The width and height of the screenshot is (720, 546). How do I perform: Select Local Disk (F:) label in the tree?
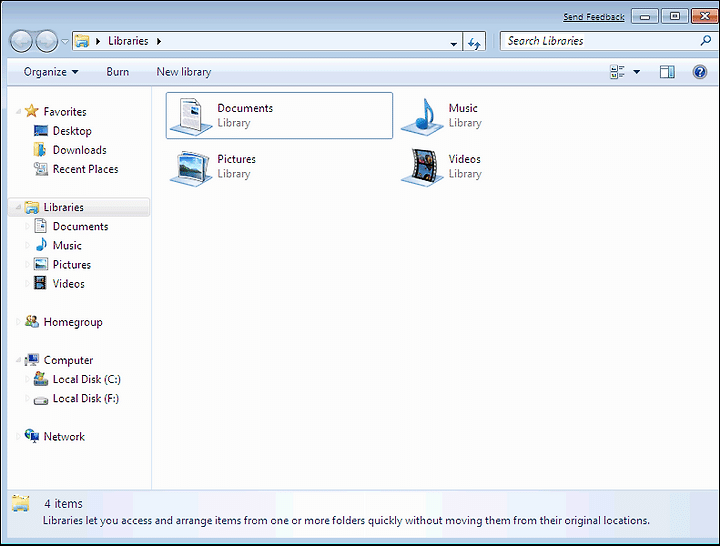click(x=86, y=399)
